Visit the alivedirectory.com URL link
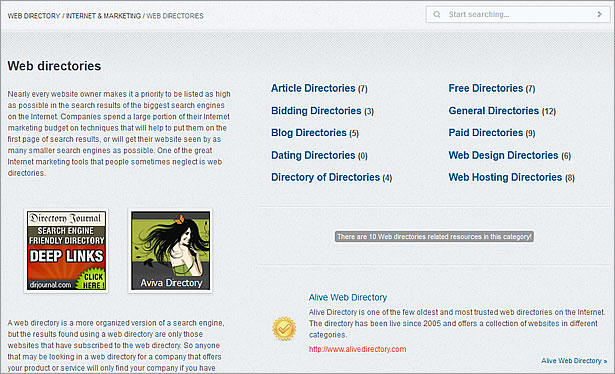The image size is (615, 374). click(x=357, y=349)
